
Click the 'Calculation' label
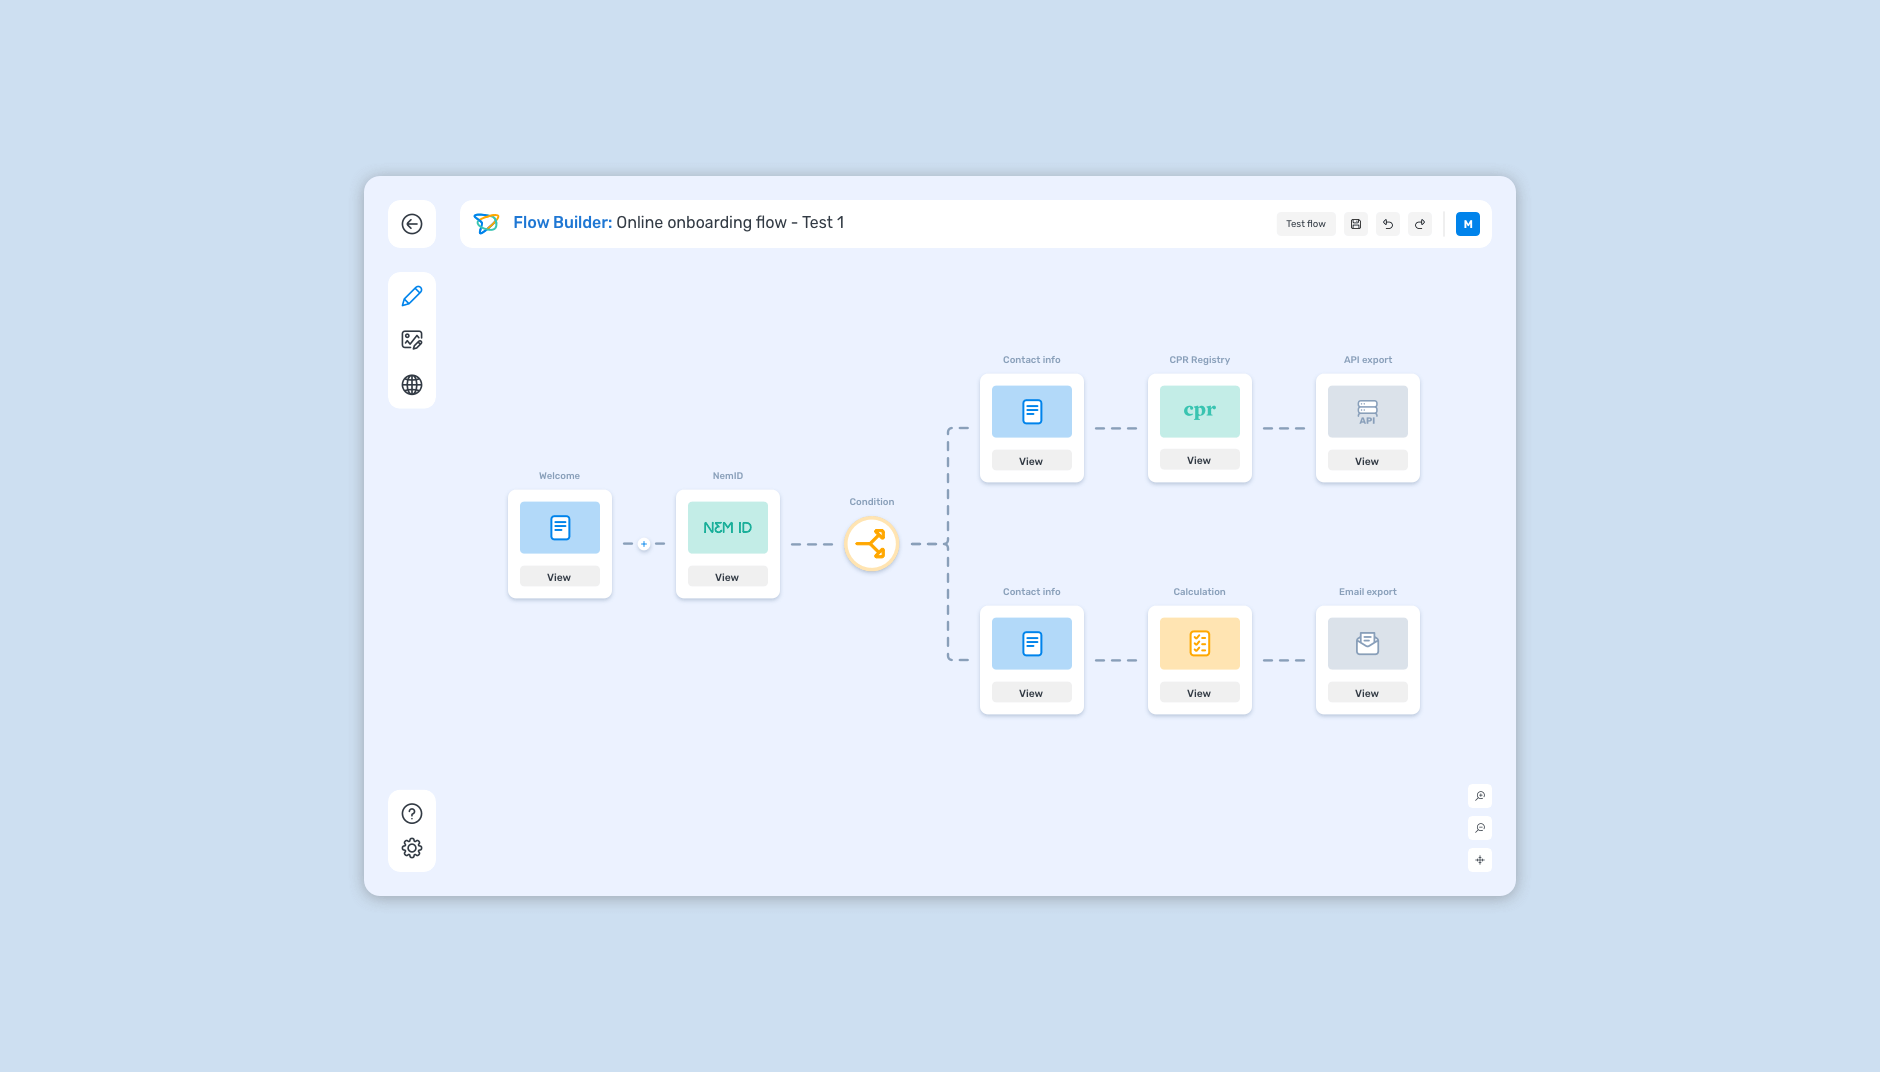1200,592
